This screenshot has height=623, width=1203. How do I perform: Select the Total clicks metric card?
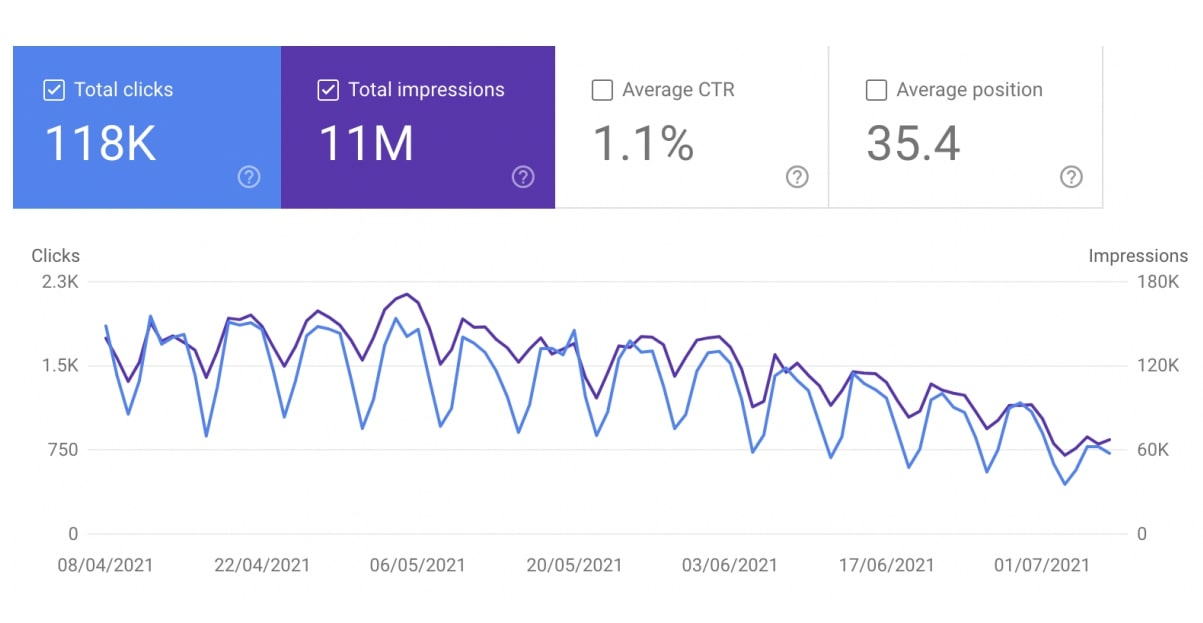click(145, 125)
